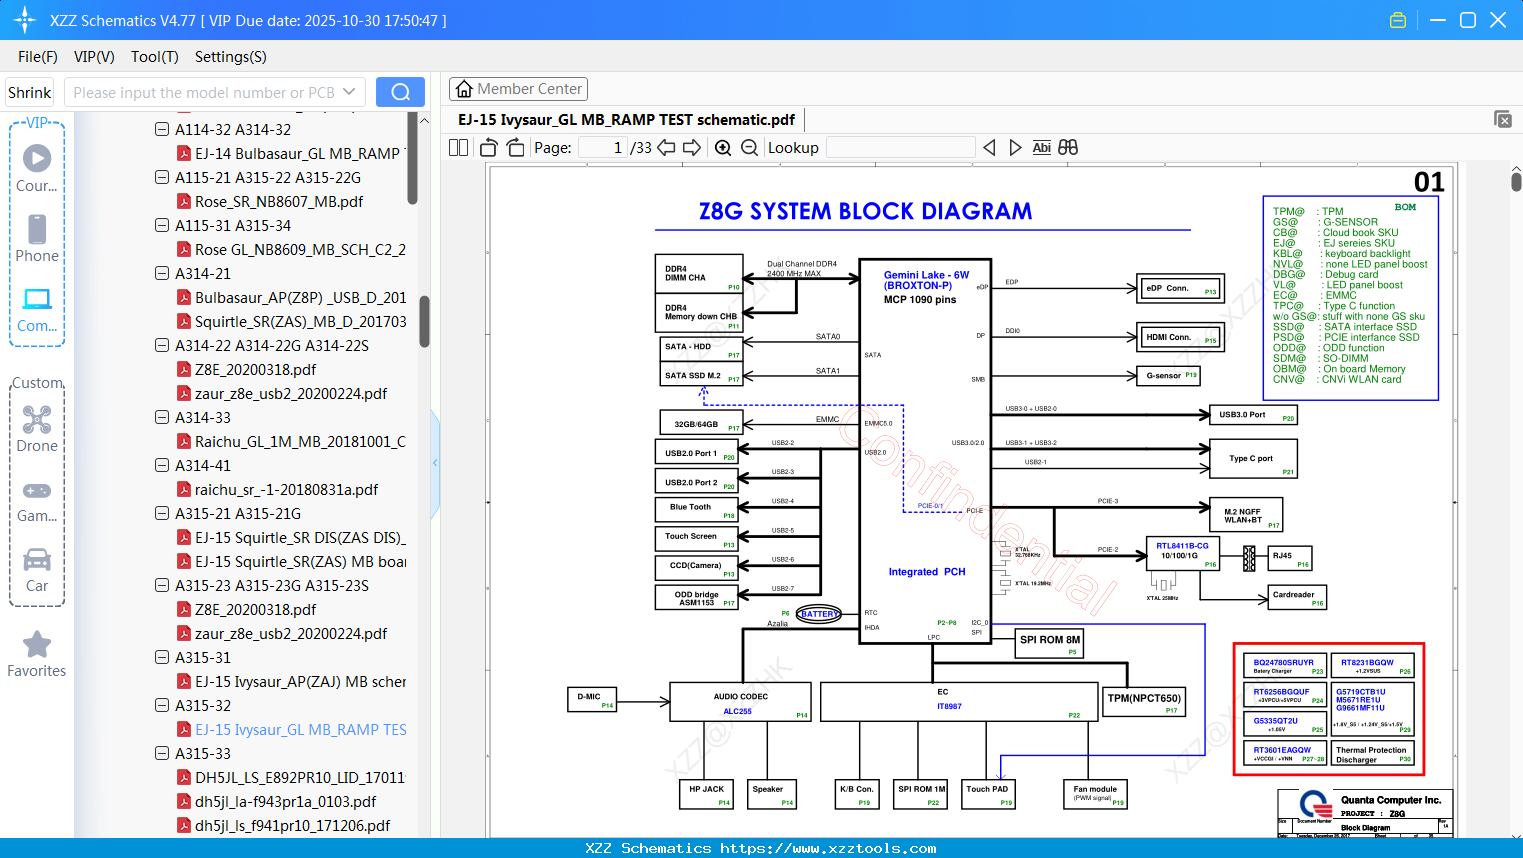
Task: Select highlighted EJ-15 Ivysaur_GL MB_RAMP TES file
Action: pyautogui.click(x=300, y=729)
